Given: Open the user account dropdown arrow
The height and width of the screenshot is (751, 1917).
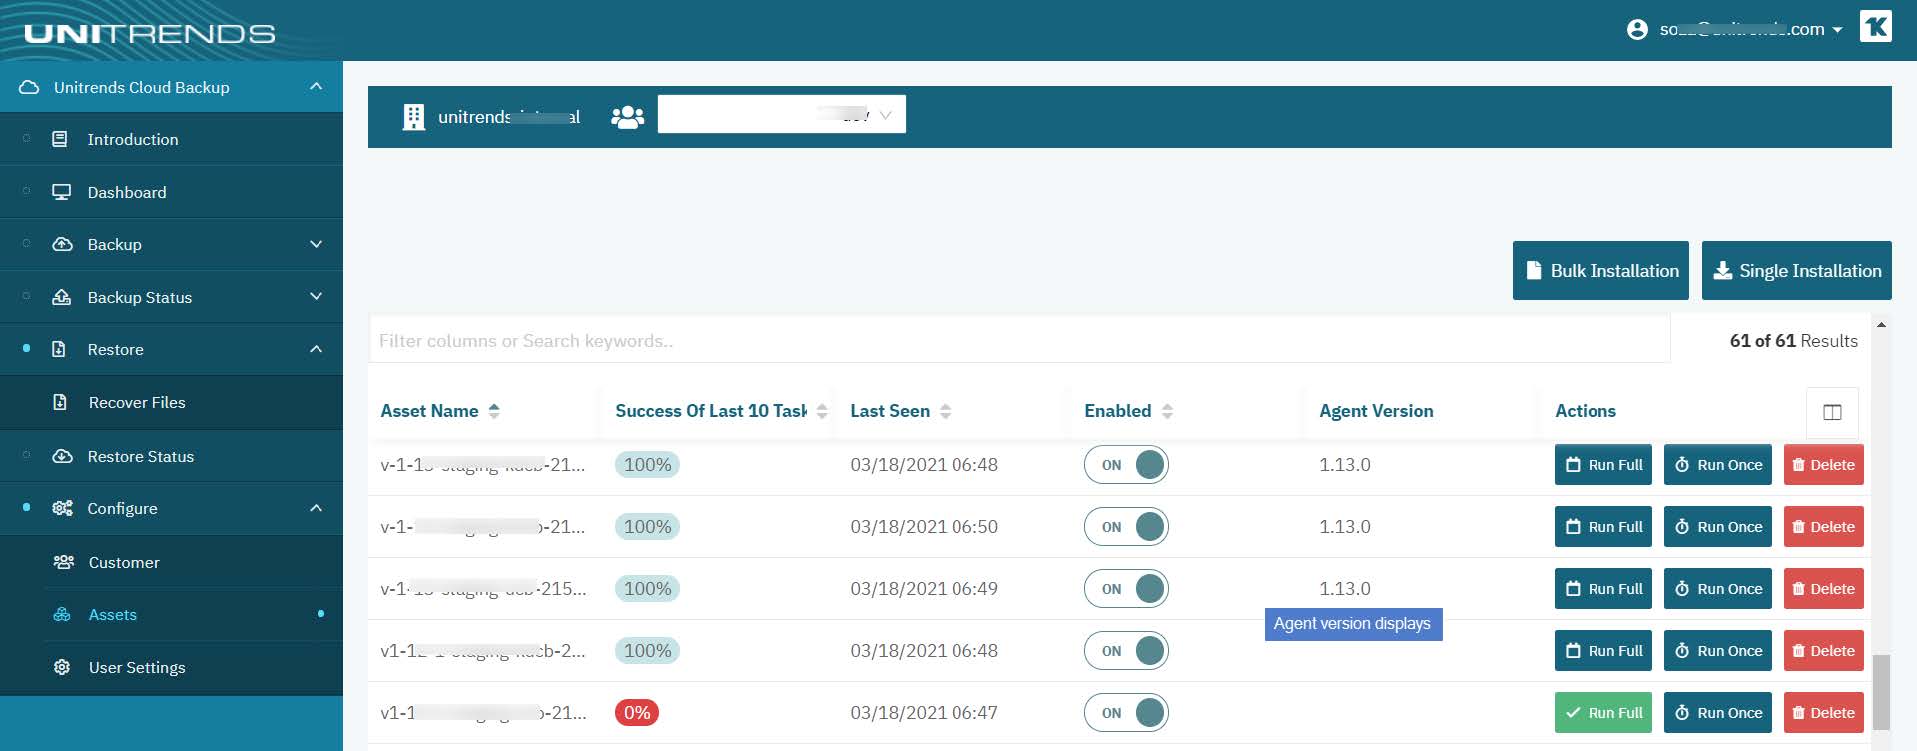Looking at the screenshot, I should [x=1837, y=31].
